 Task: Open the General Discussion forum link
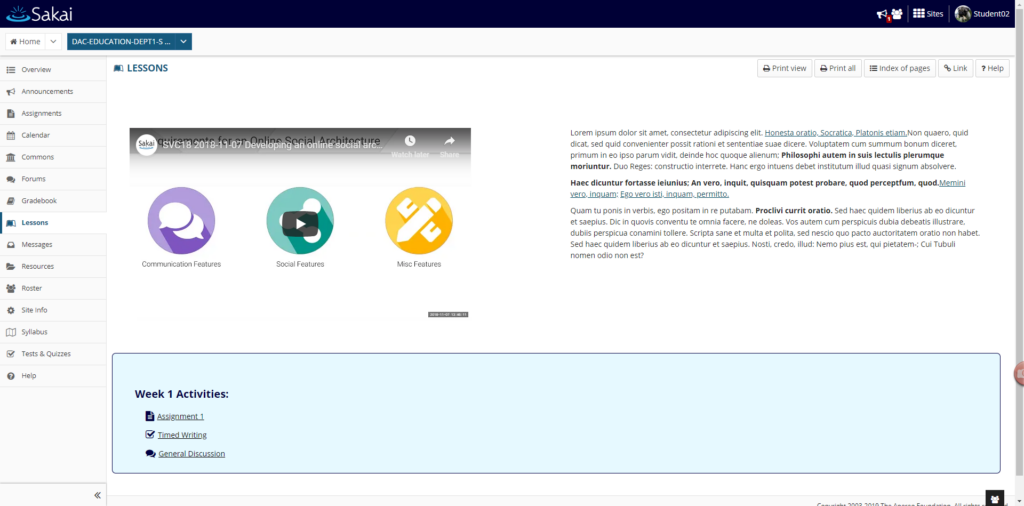(x=191, y=454)
